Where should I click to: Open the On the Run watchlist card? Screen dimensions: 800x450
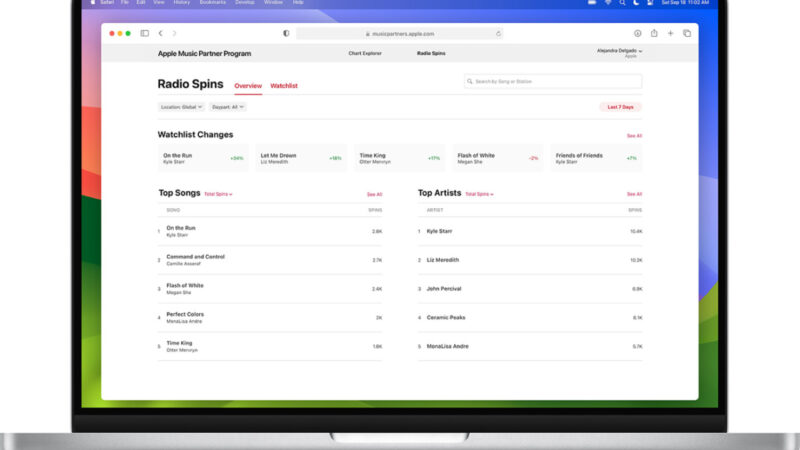click(203, 158)
